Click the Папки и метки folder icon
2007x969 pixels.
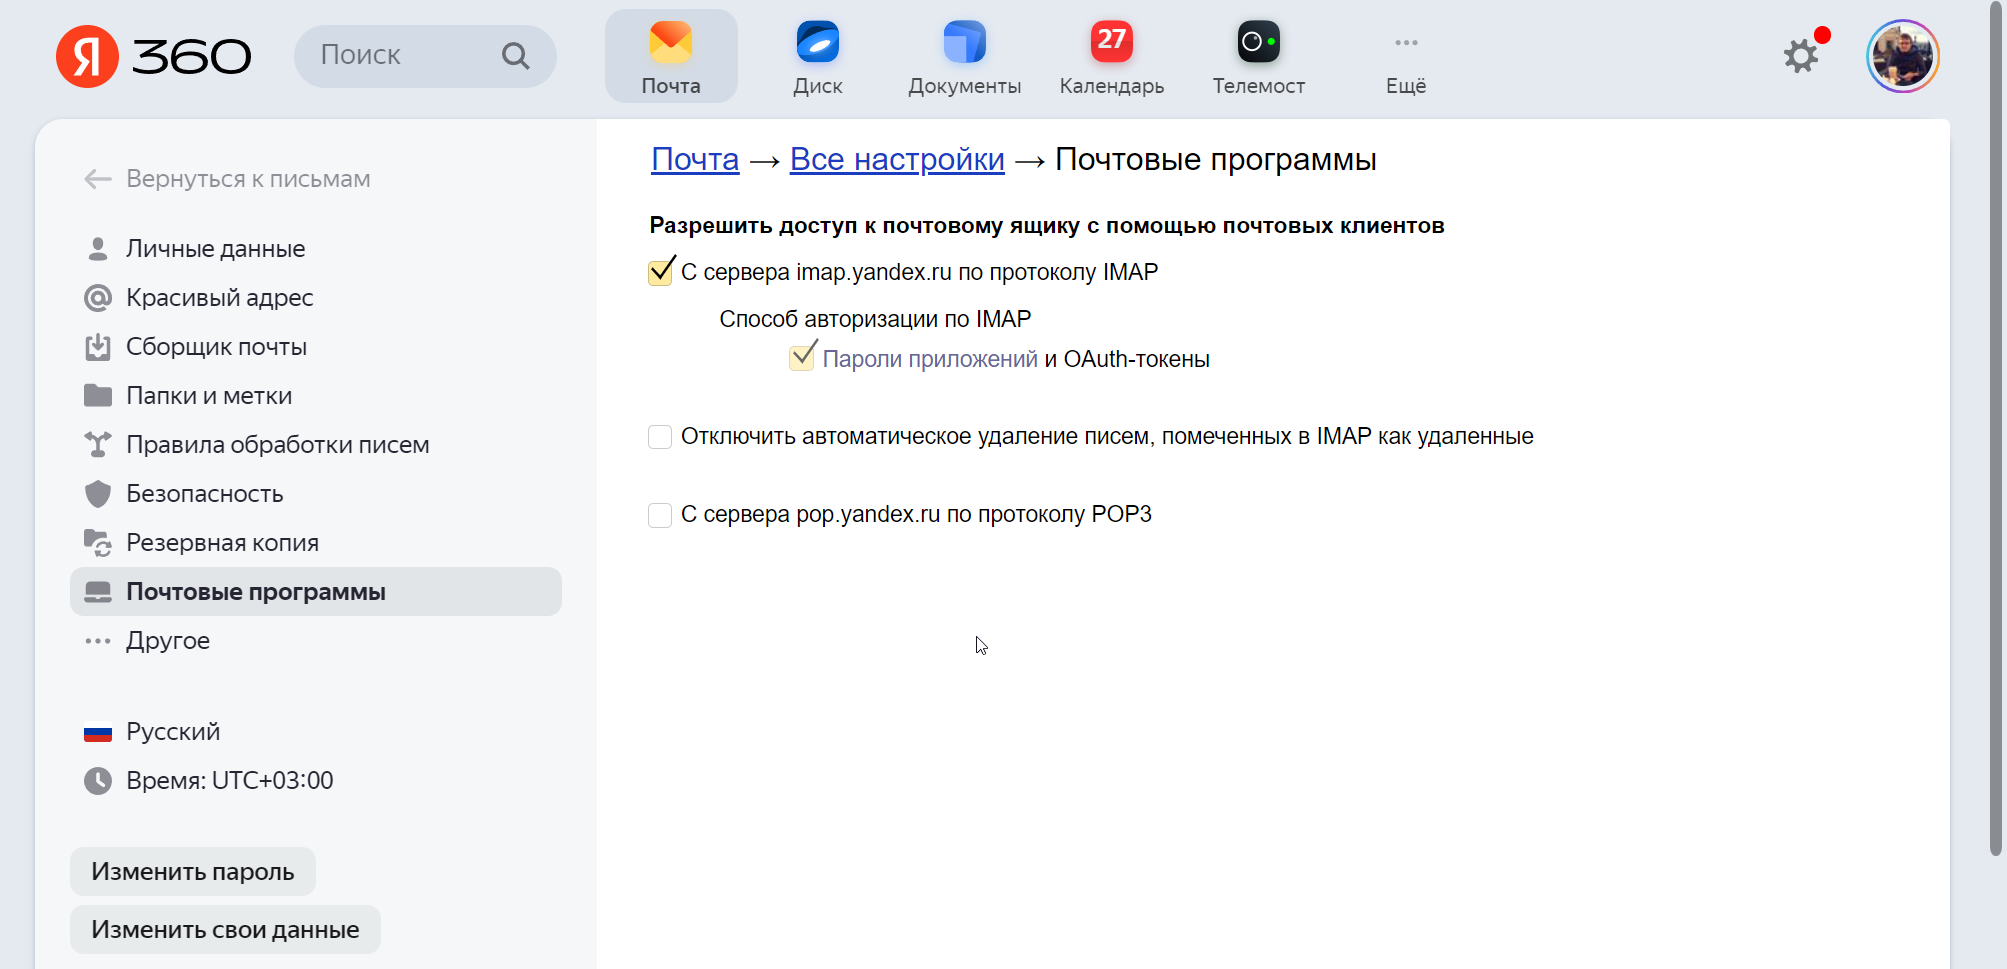[x=97, y=396]
